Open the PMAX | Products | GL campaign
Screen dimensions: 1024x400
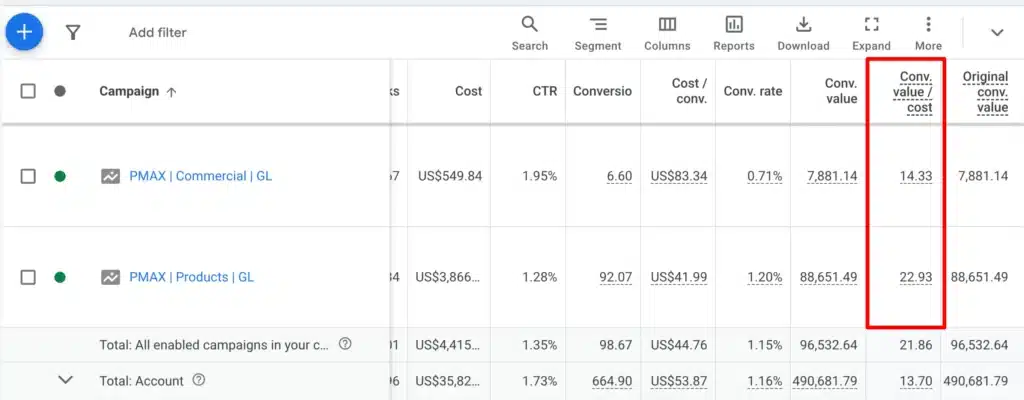tap(191, 277)
